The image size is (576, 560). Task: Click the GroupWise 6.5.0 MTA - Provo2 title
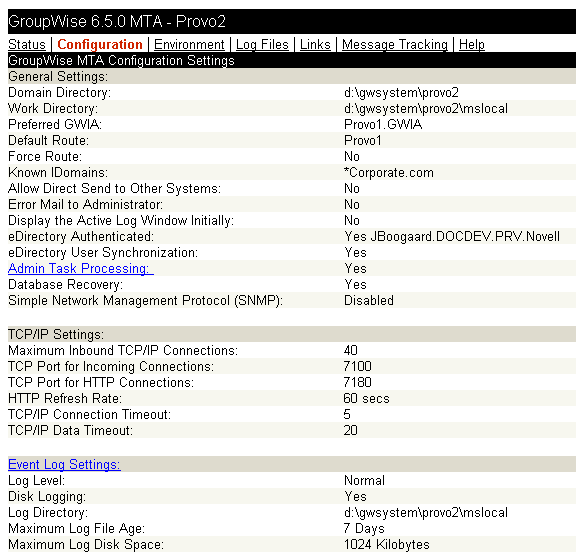[x=117, y=21]
